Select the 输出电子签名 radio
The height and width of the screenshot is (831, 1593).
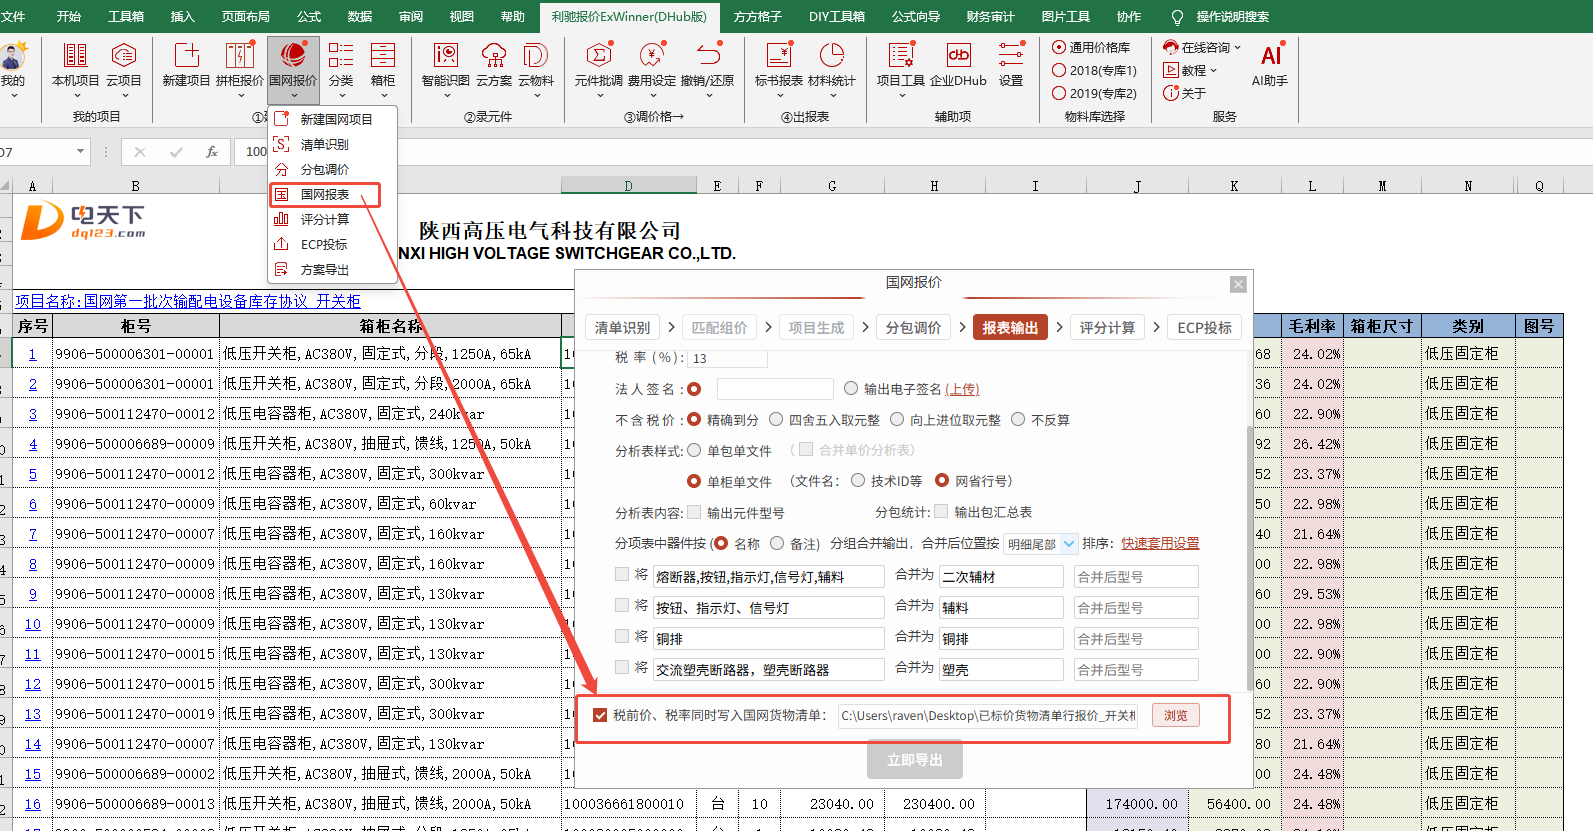851,388
